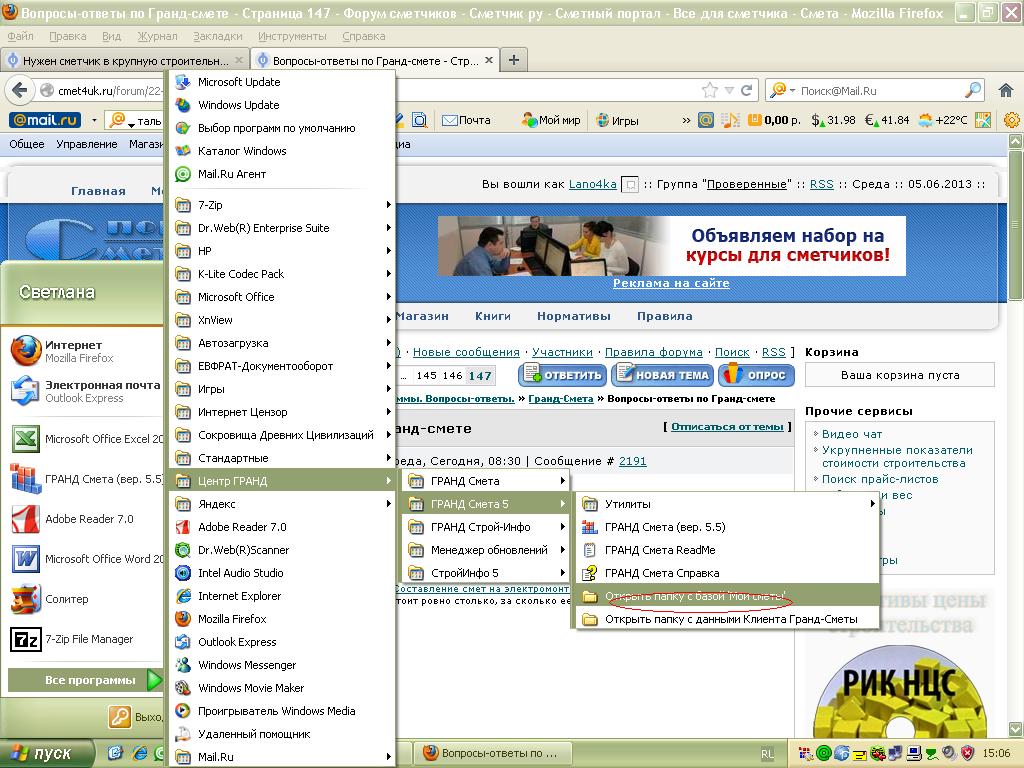
Task: Launch Проигрыватель Windows Media
Action: point(282,711)
